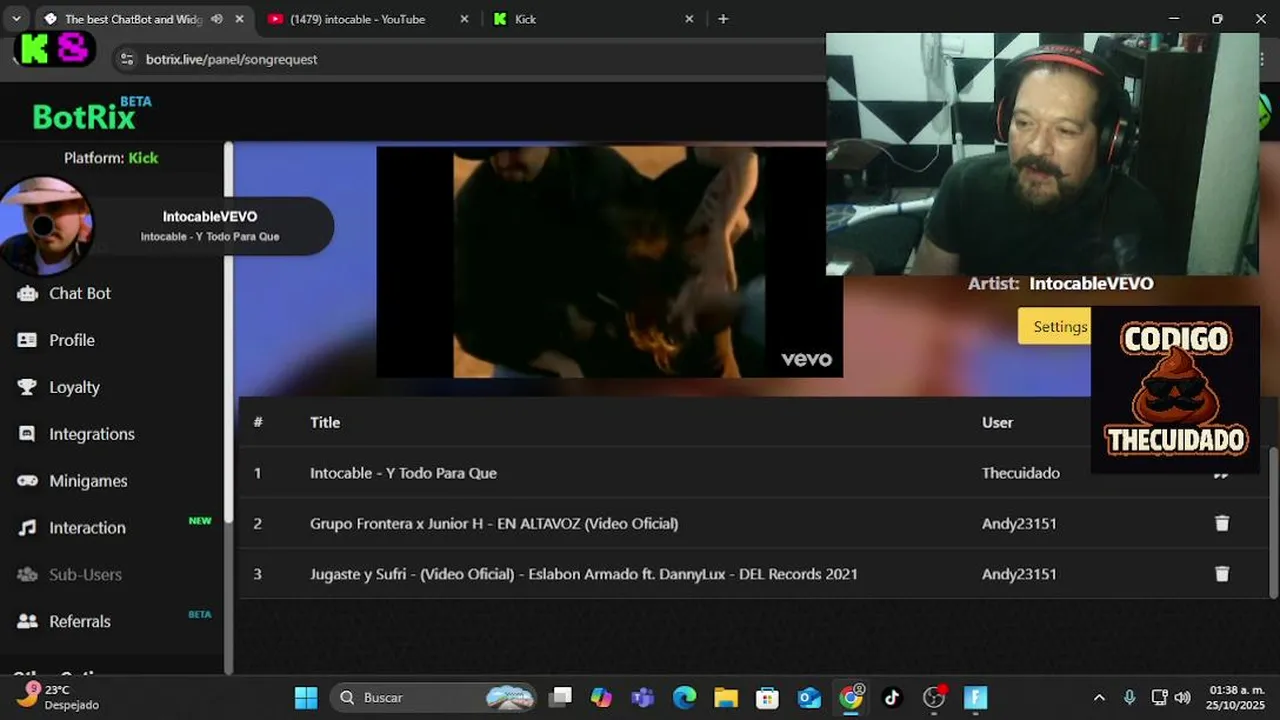The width and height of the screenshot is (1280, 720).
Task: Open Microsoft Edge from the taskbar
Action: (684, 697)
